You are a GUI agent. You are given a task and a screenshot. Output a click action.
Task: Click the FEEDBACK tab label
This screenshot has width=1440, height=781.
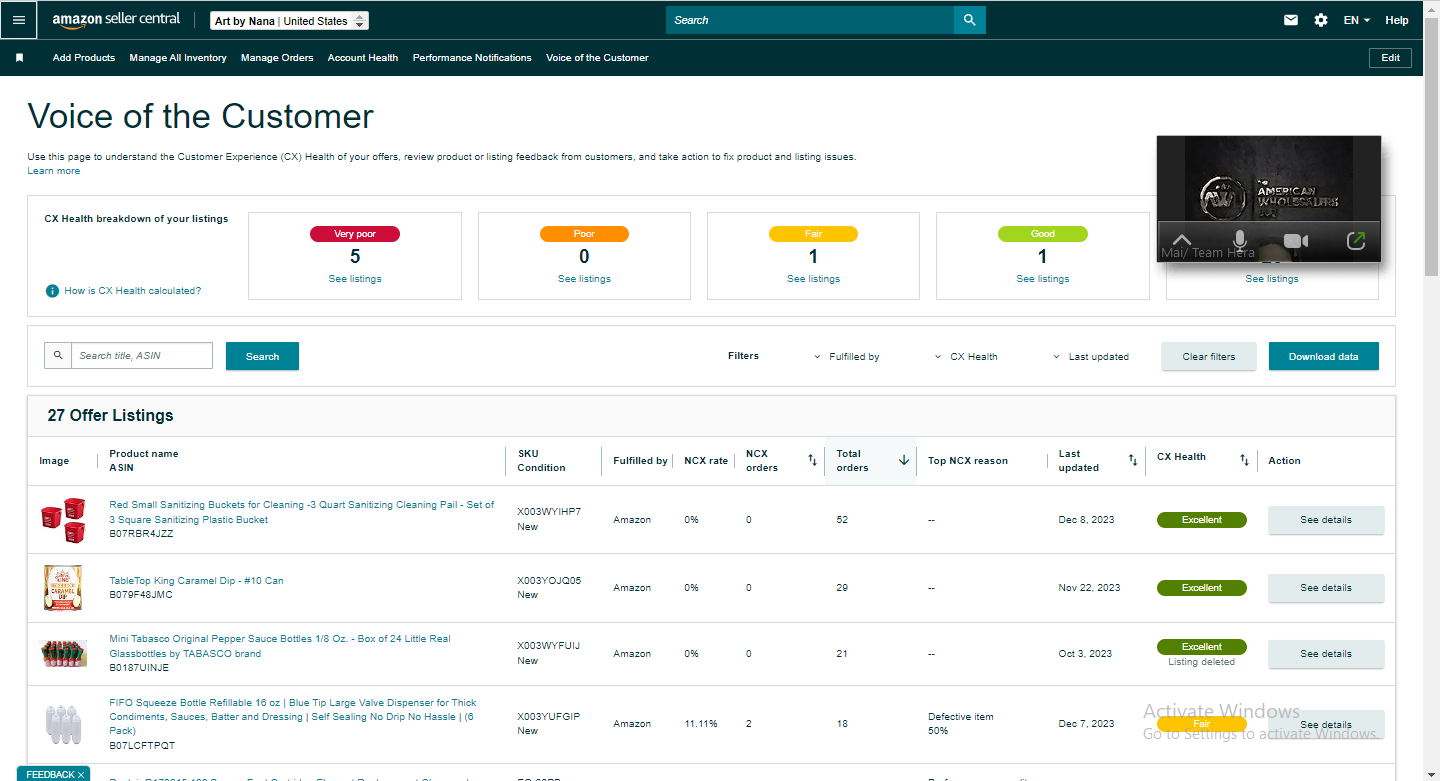point(49,774)
